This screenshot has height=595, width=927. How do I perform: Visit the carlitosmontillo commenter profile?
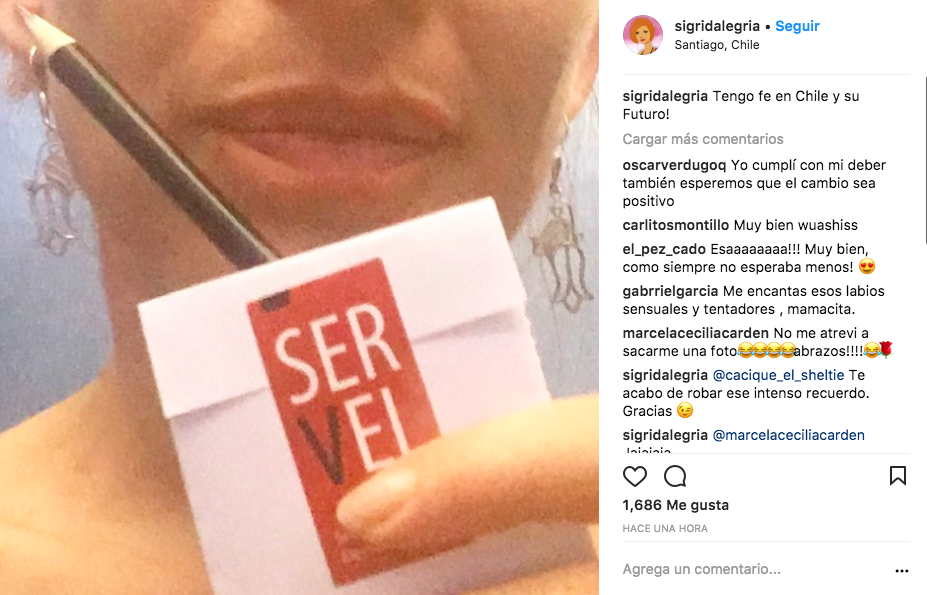pos(676,225)
